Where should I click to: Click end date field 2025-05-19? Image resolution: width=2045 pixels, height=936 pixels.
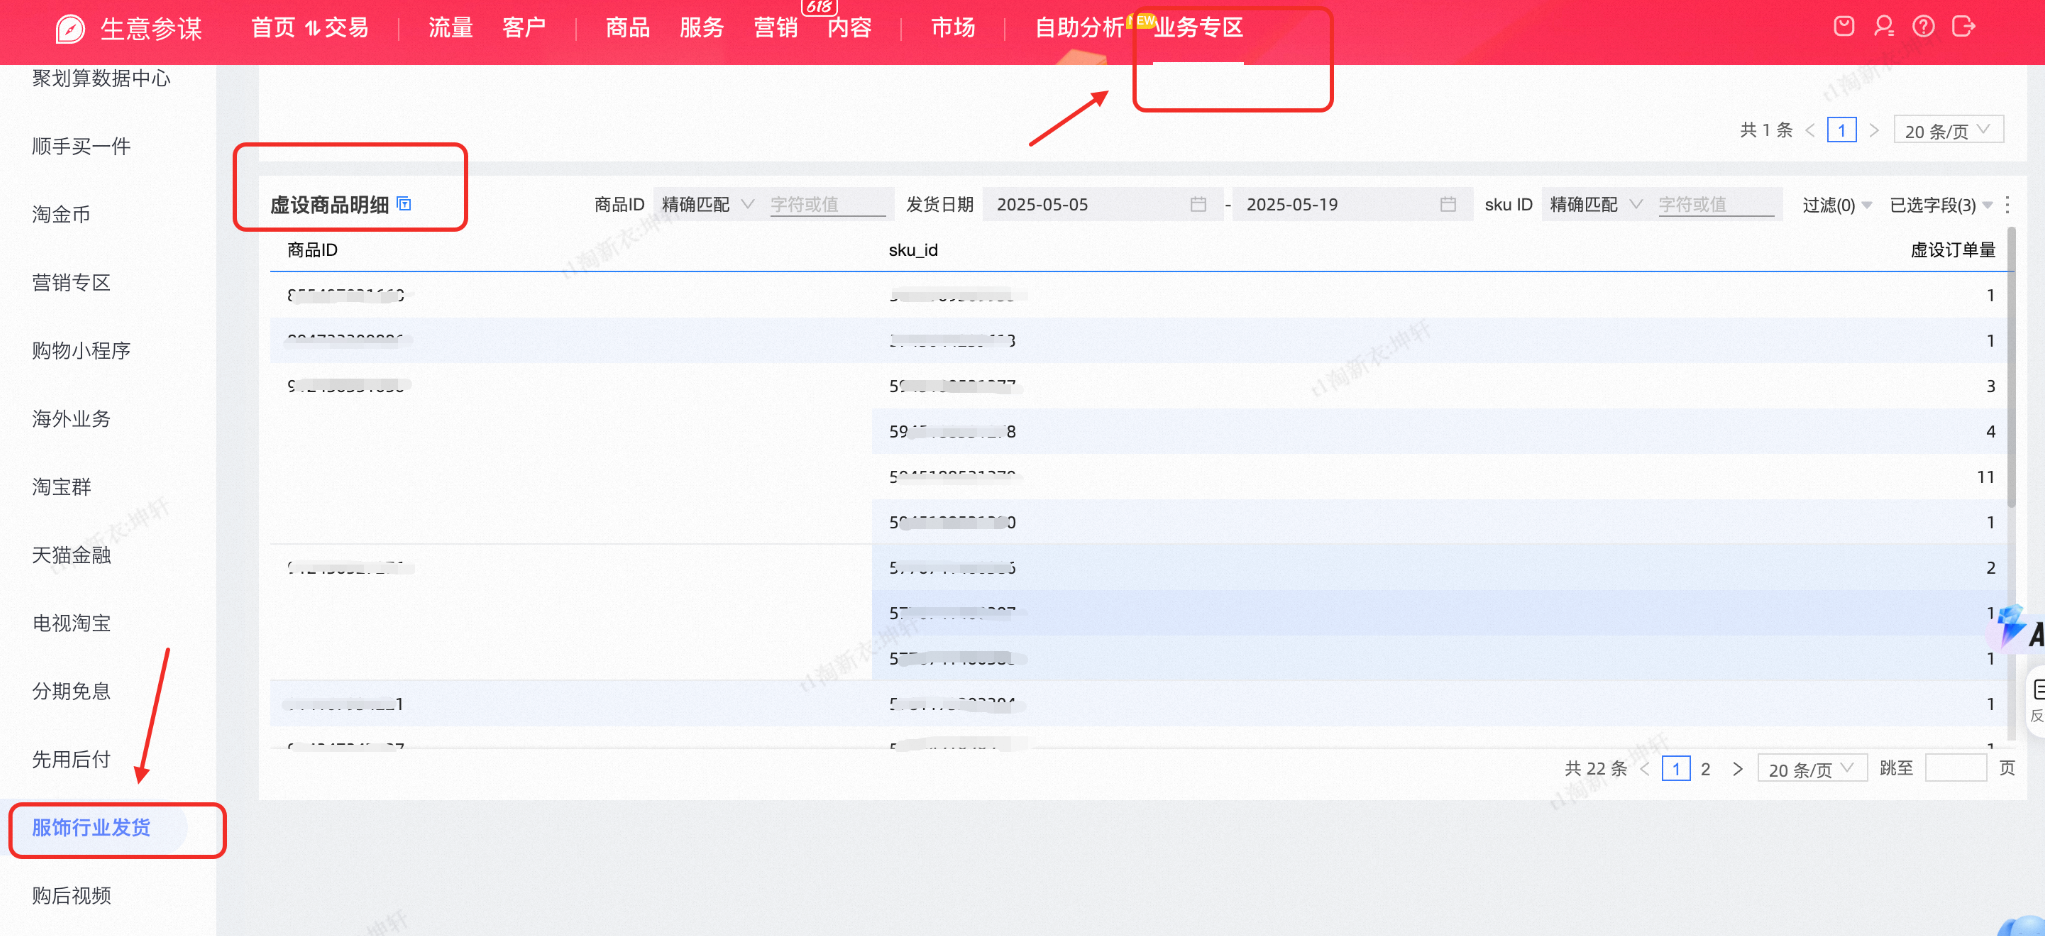point(1352,204)
